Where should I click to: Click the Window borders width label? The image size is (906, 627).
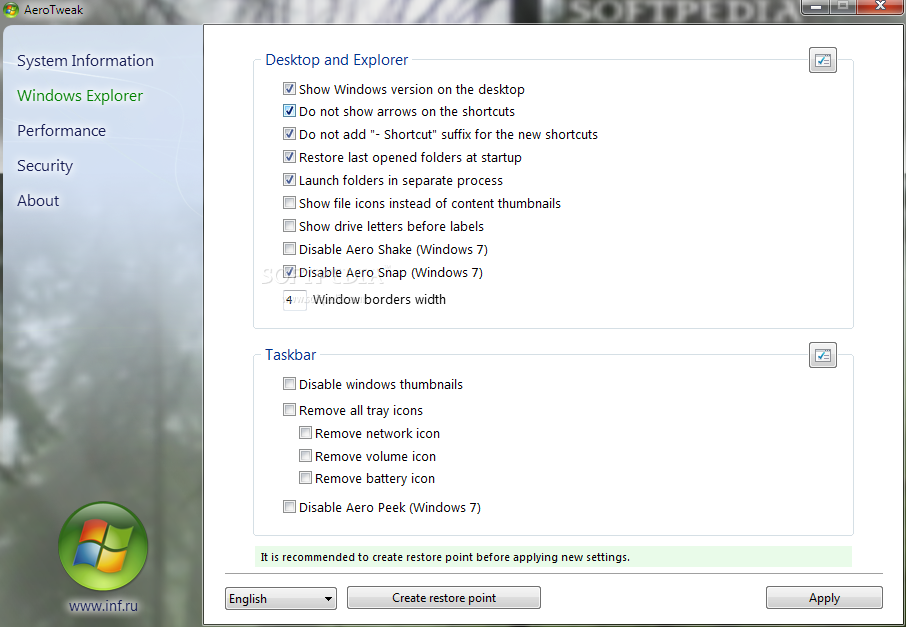[380, 299]
